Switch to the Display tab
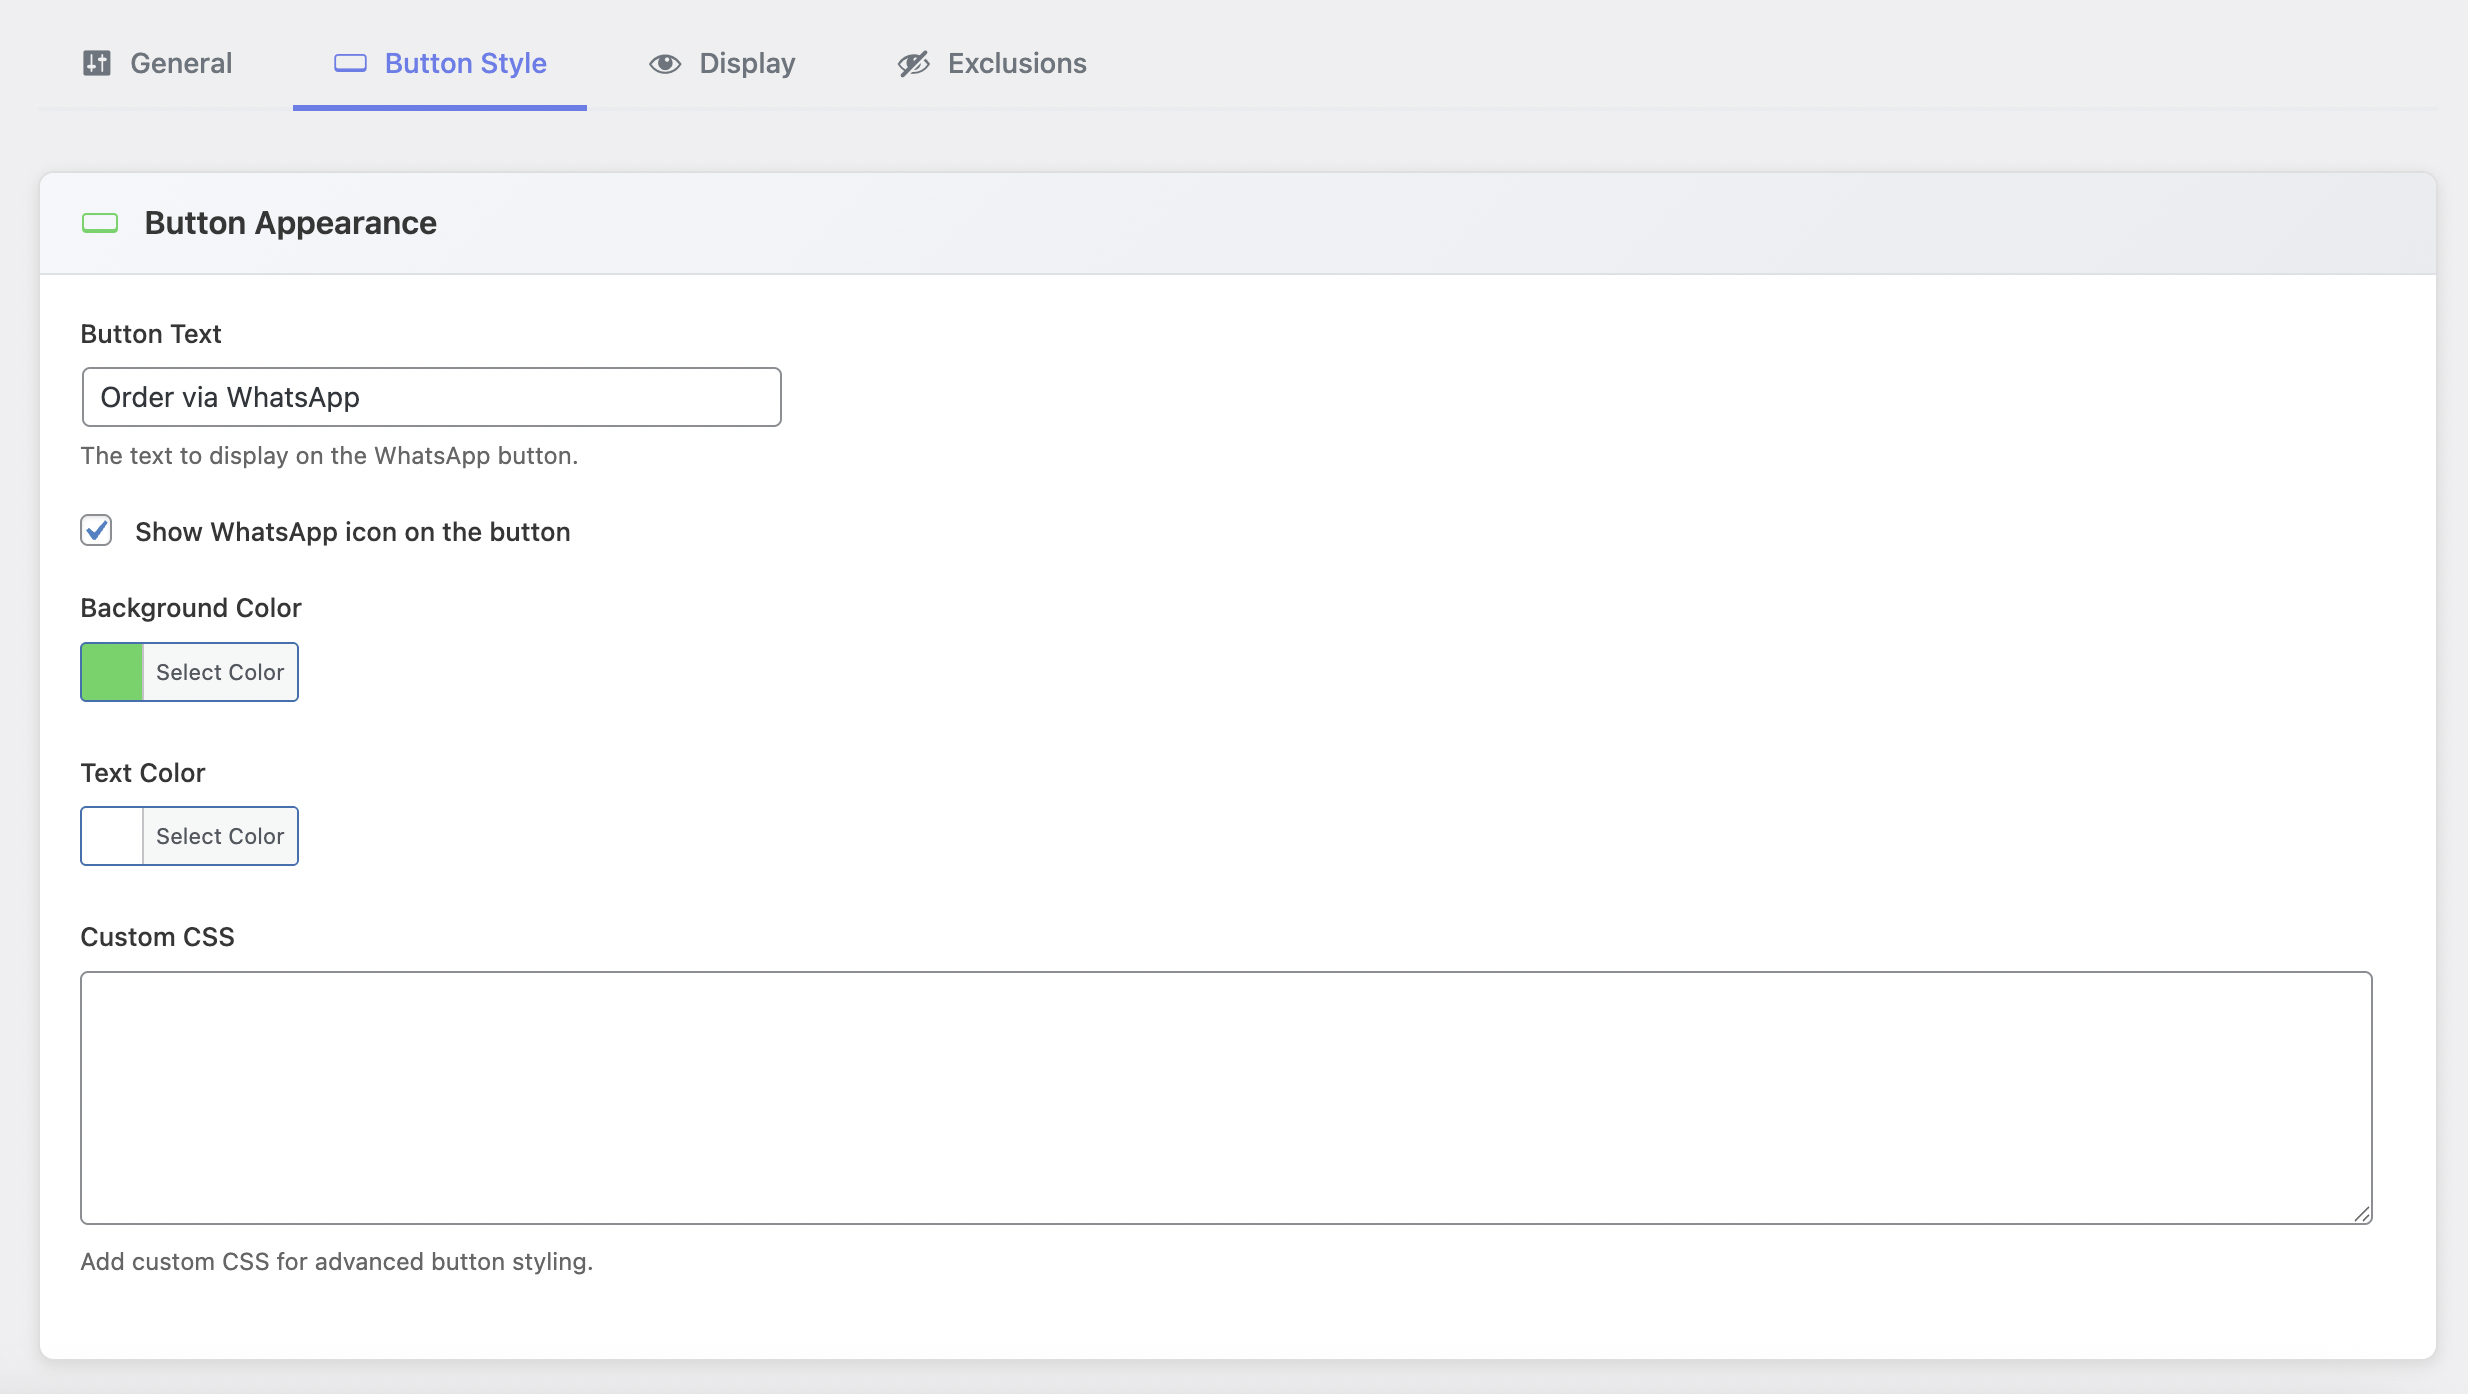This screenshot has width=2468, height=1394. pyautogui.click(x=747, y=63)
